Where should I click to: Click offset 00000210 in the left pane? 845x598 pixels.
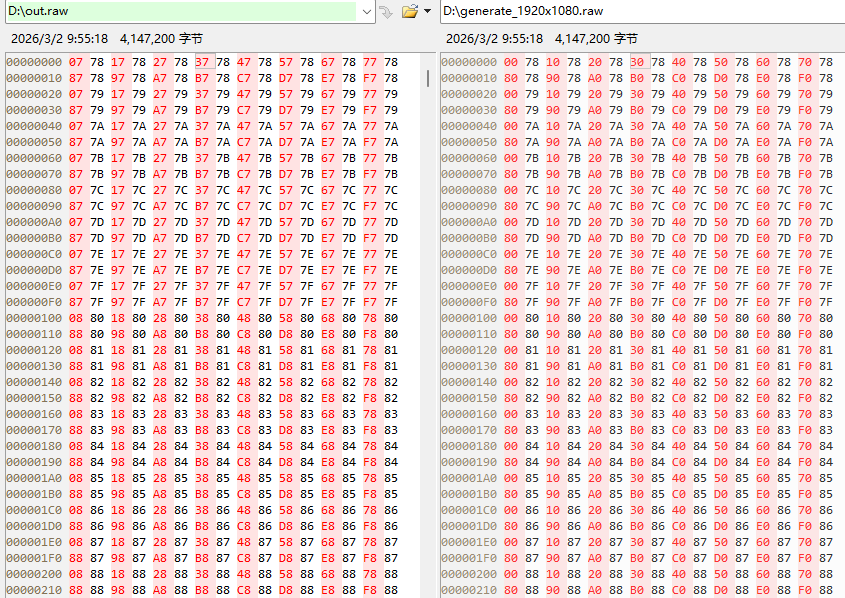tap(33, 590)
